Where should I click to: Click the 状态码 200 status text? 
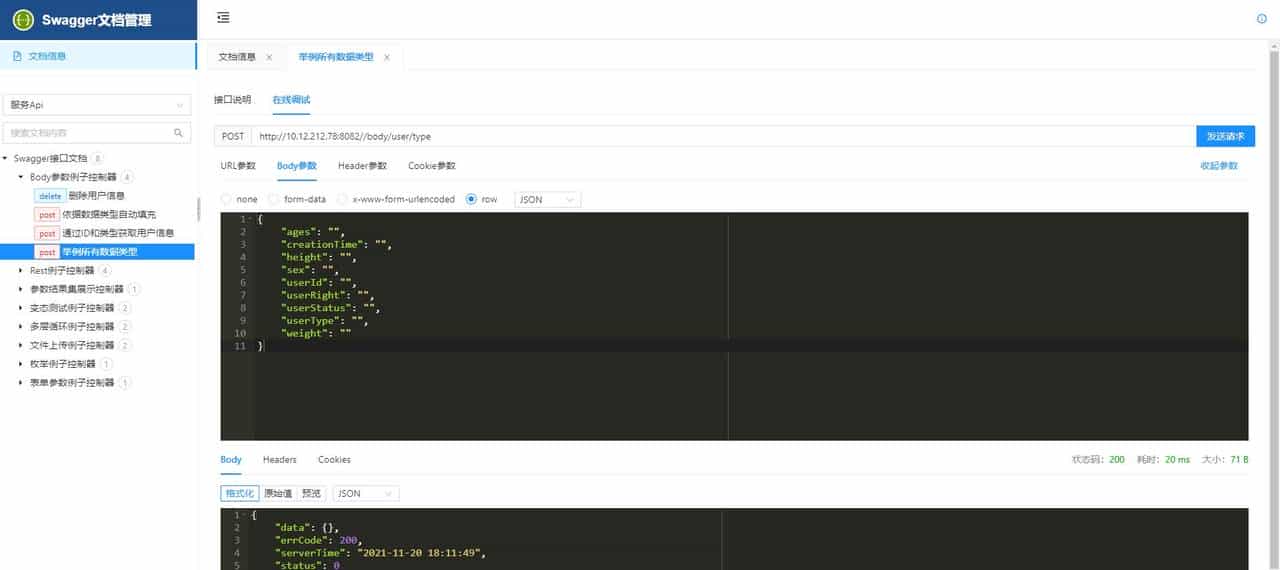point(1098,460)
